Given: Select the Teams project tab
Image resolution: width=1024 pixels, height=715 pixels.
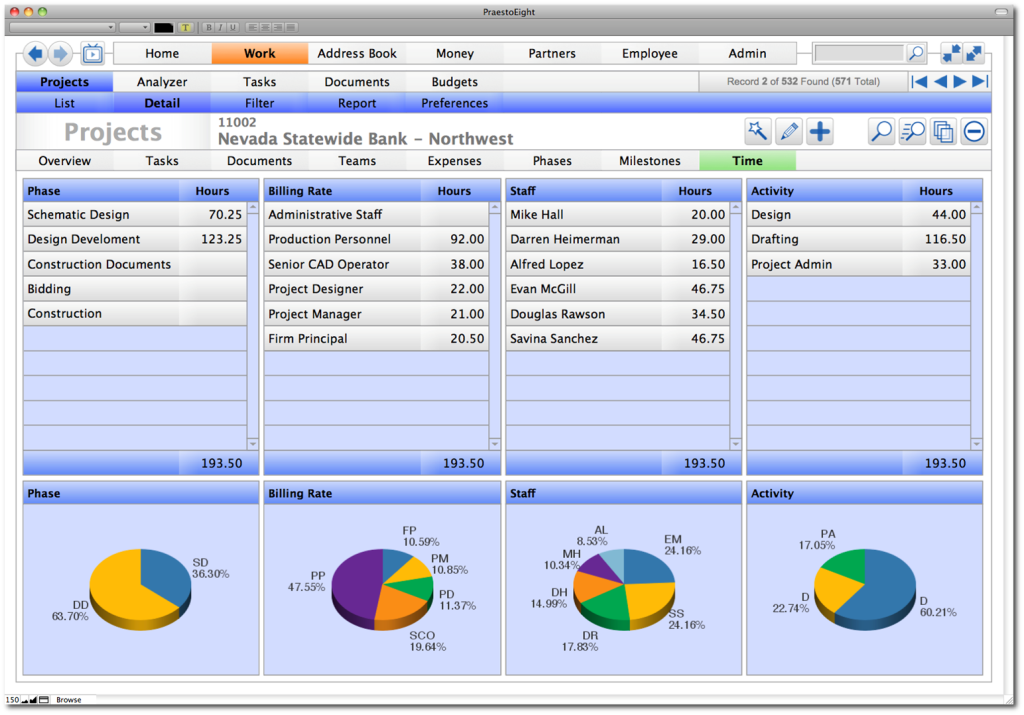Looking at the screenshot, I should click(x=357, y=161).
